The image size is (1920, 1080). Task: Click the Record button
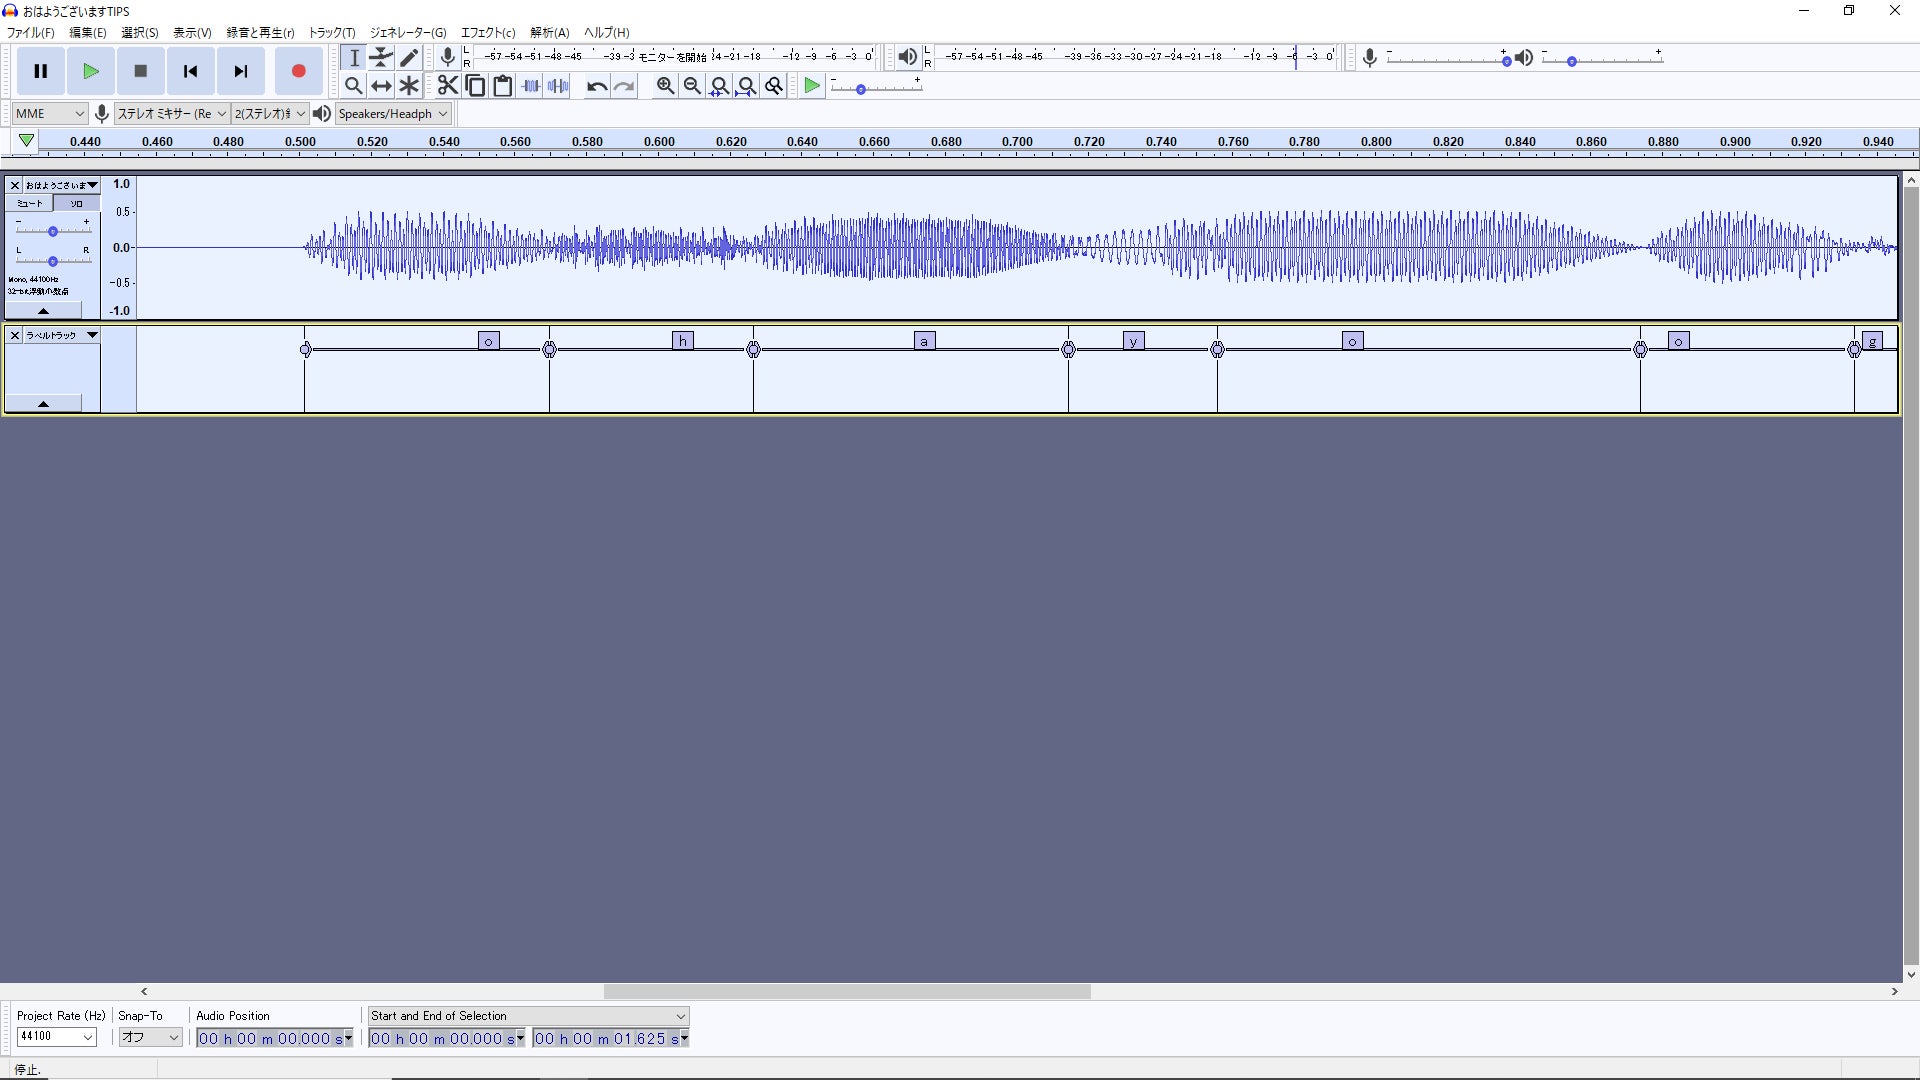[298, 71]
